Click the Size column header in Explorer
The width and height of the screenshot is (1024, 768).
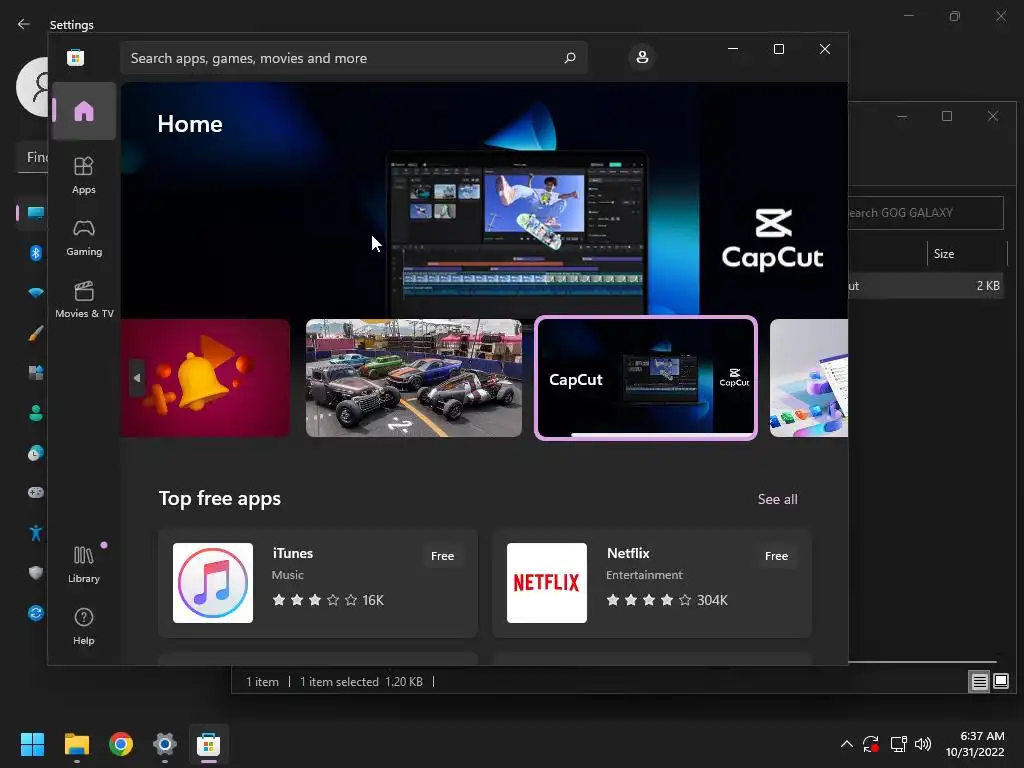coord(967,254)
